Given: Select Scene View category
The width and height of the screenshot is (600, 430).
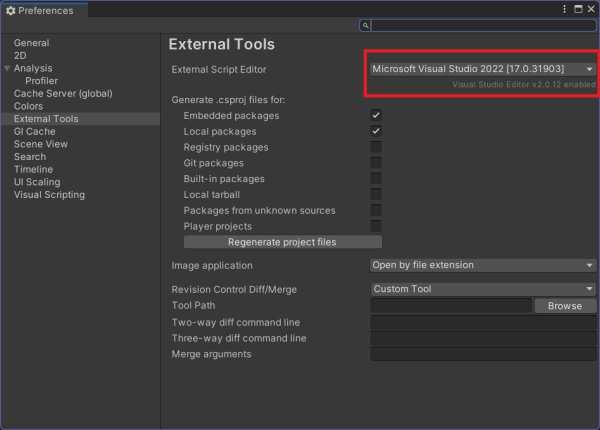Looking at the screenshot, I should (x=41, y=144).
